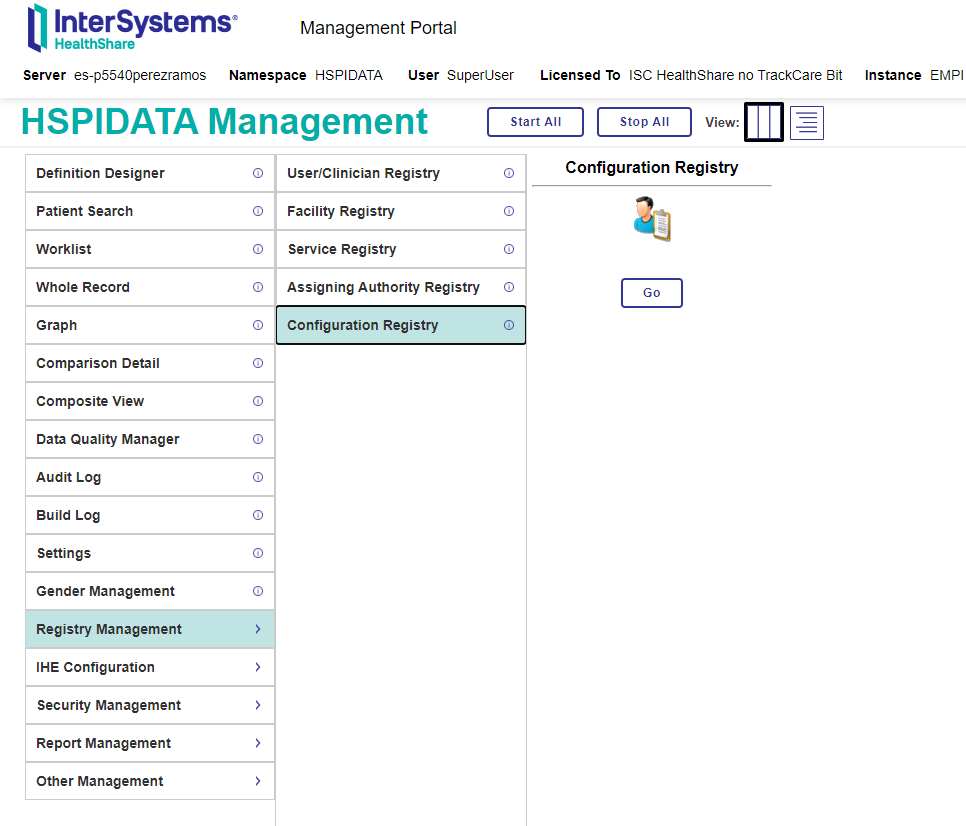Switch to the column view icon

click(x=764, y=122)
